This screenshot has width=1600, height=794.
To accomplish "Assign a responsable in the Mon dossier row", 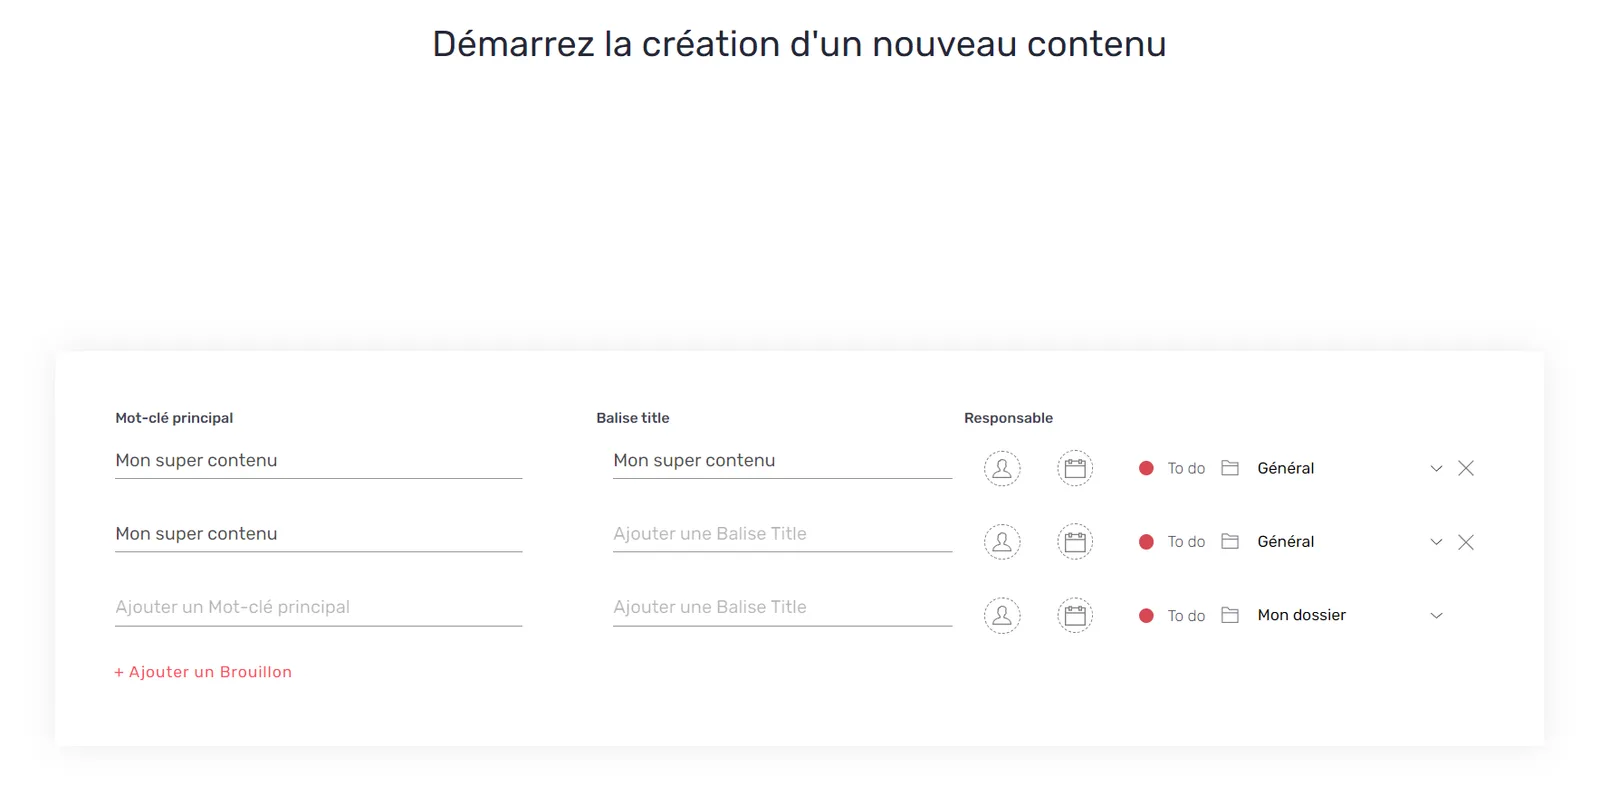I will click(x=1002, y=616).
